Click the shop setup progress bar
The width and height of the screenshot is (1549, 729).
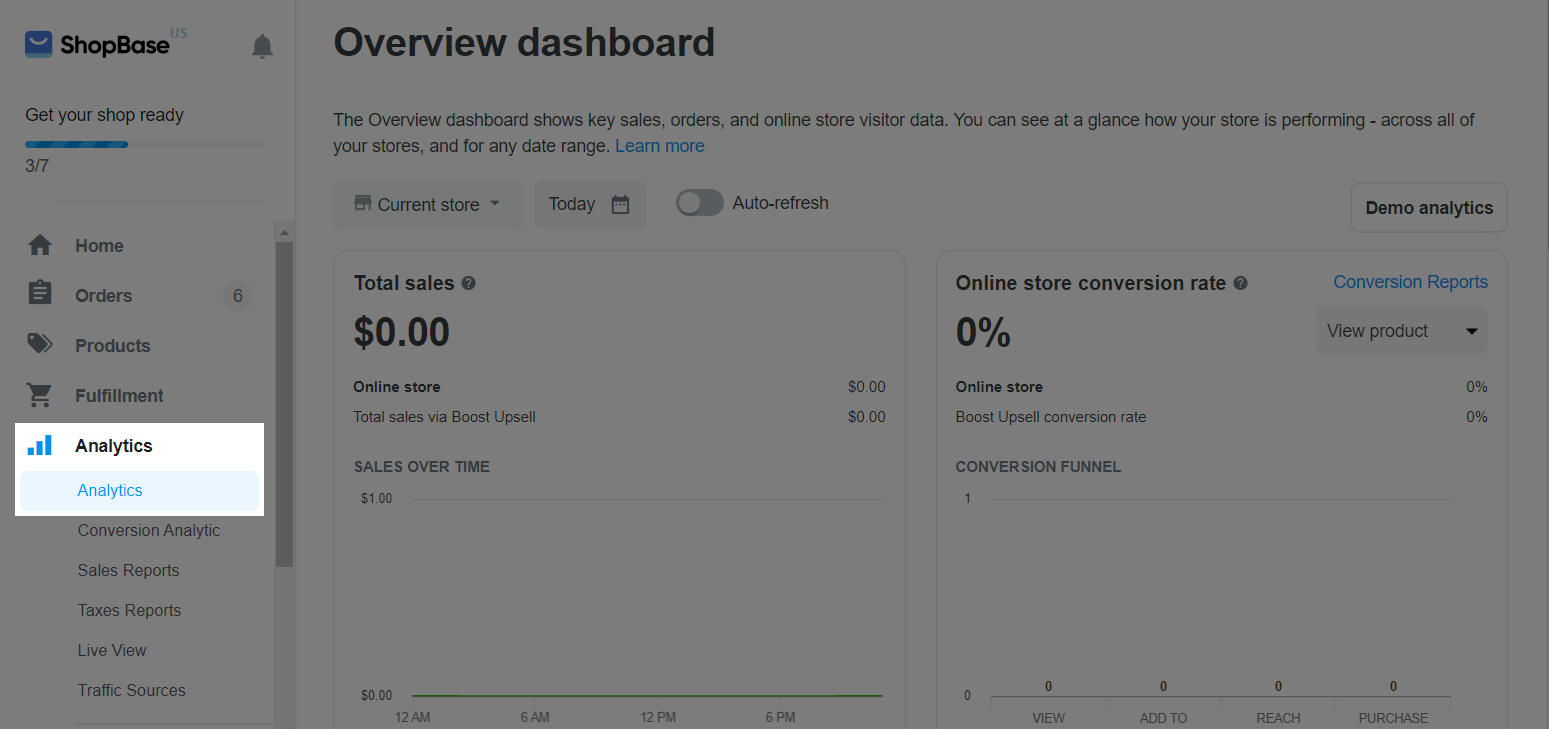coord(145,144)
